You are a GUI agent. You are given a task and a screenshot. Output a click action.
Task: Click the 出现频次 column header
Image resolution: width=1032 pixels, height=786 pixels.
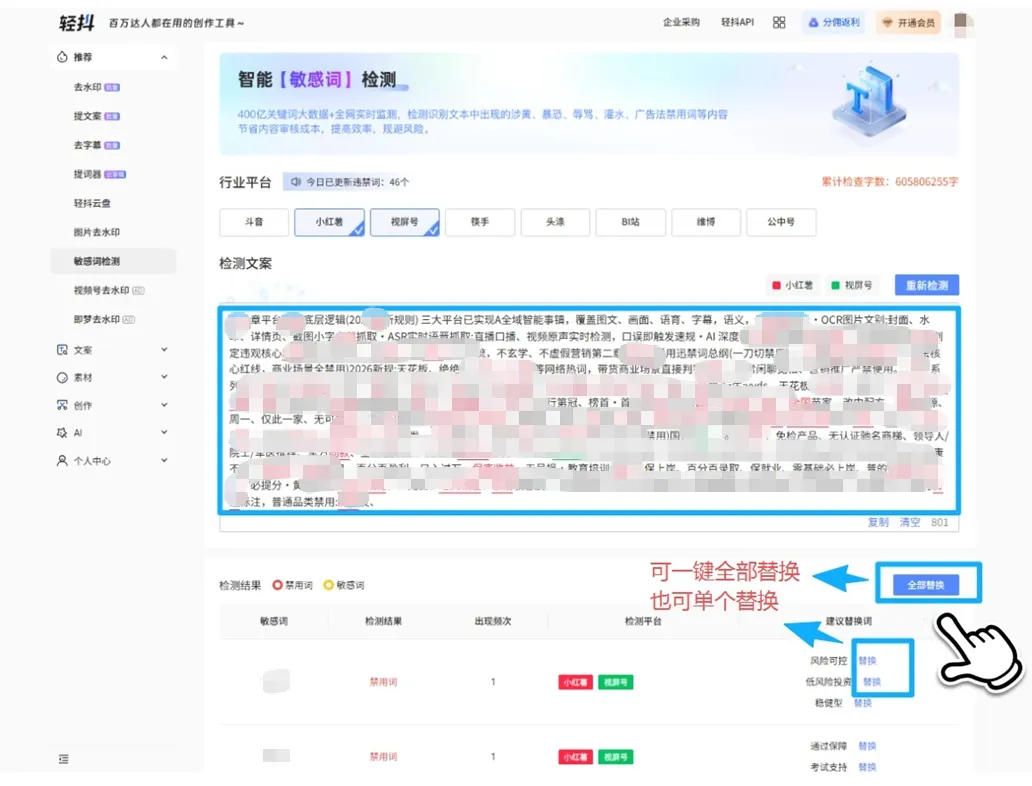[x=493, y=621]
